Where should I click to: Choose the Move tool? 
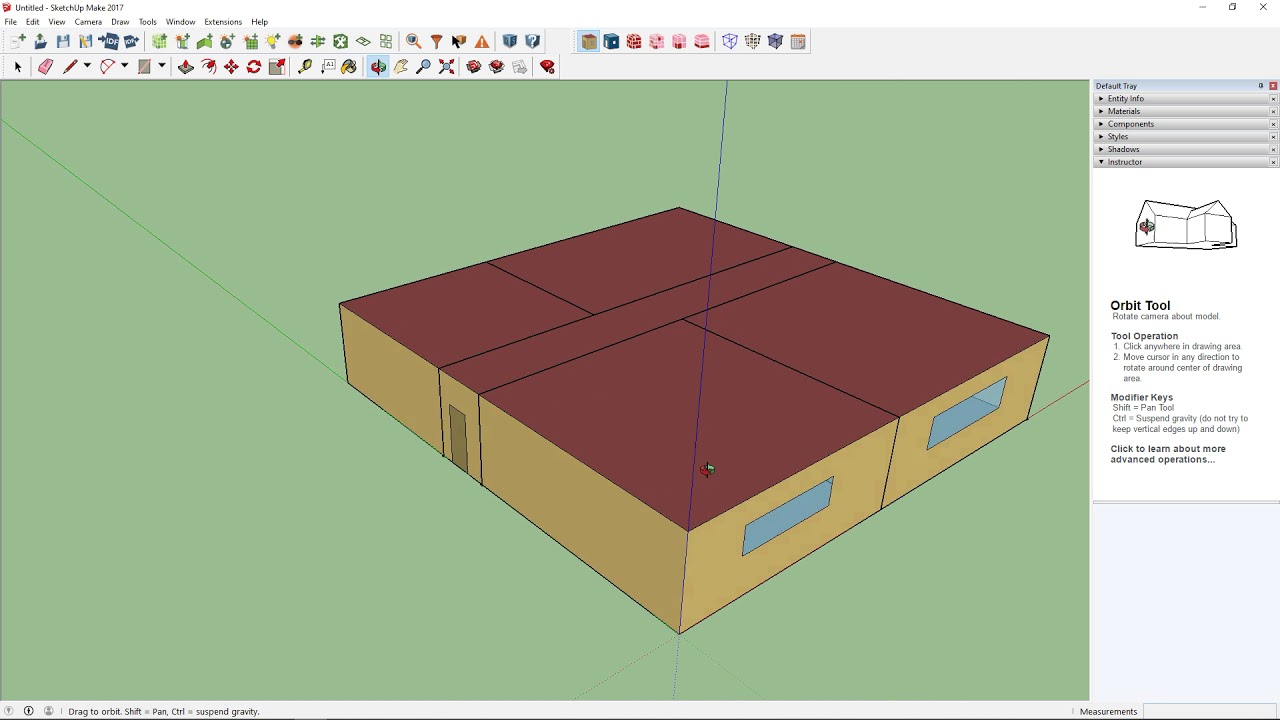231,67
